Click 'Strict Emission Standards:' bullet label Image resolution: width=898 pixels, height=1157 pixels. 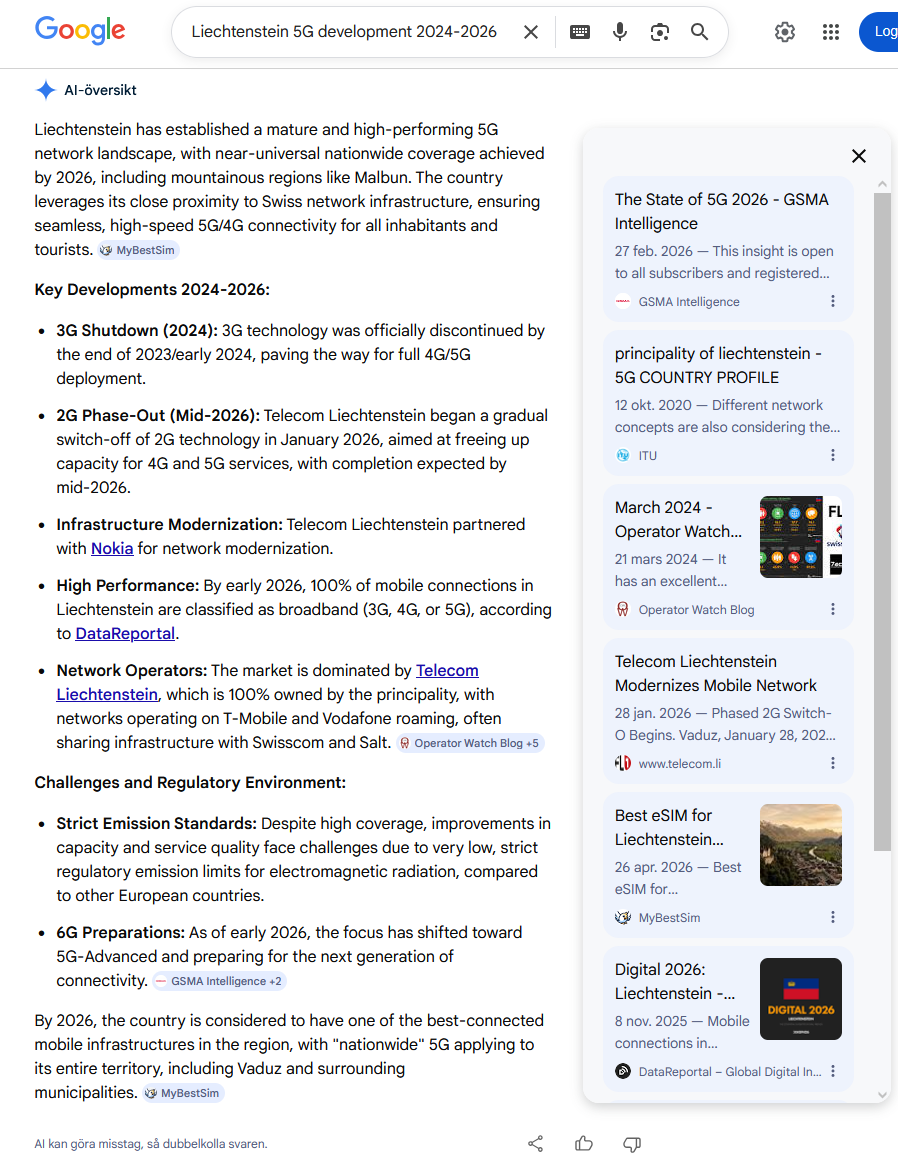click(156, 823)
